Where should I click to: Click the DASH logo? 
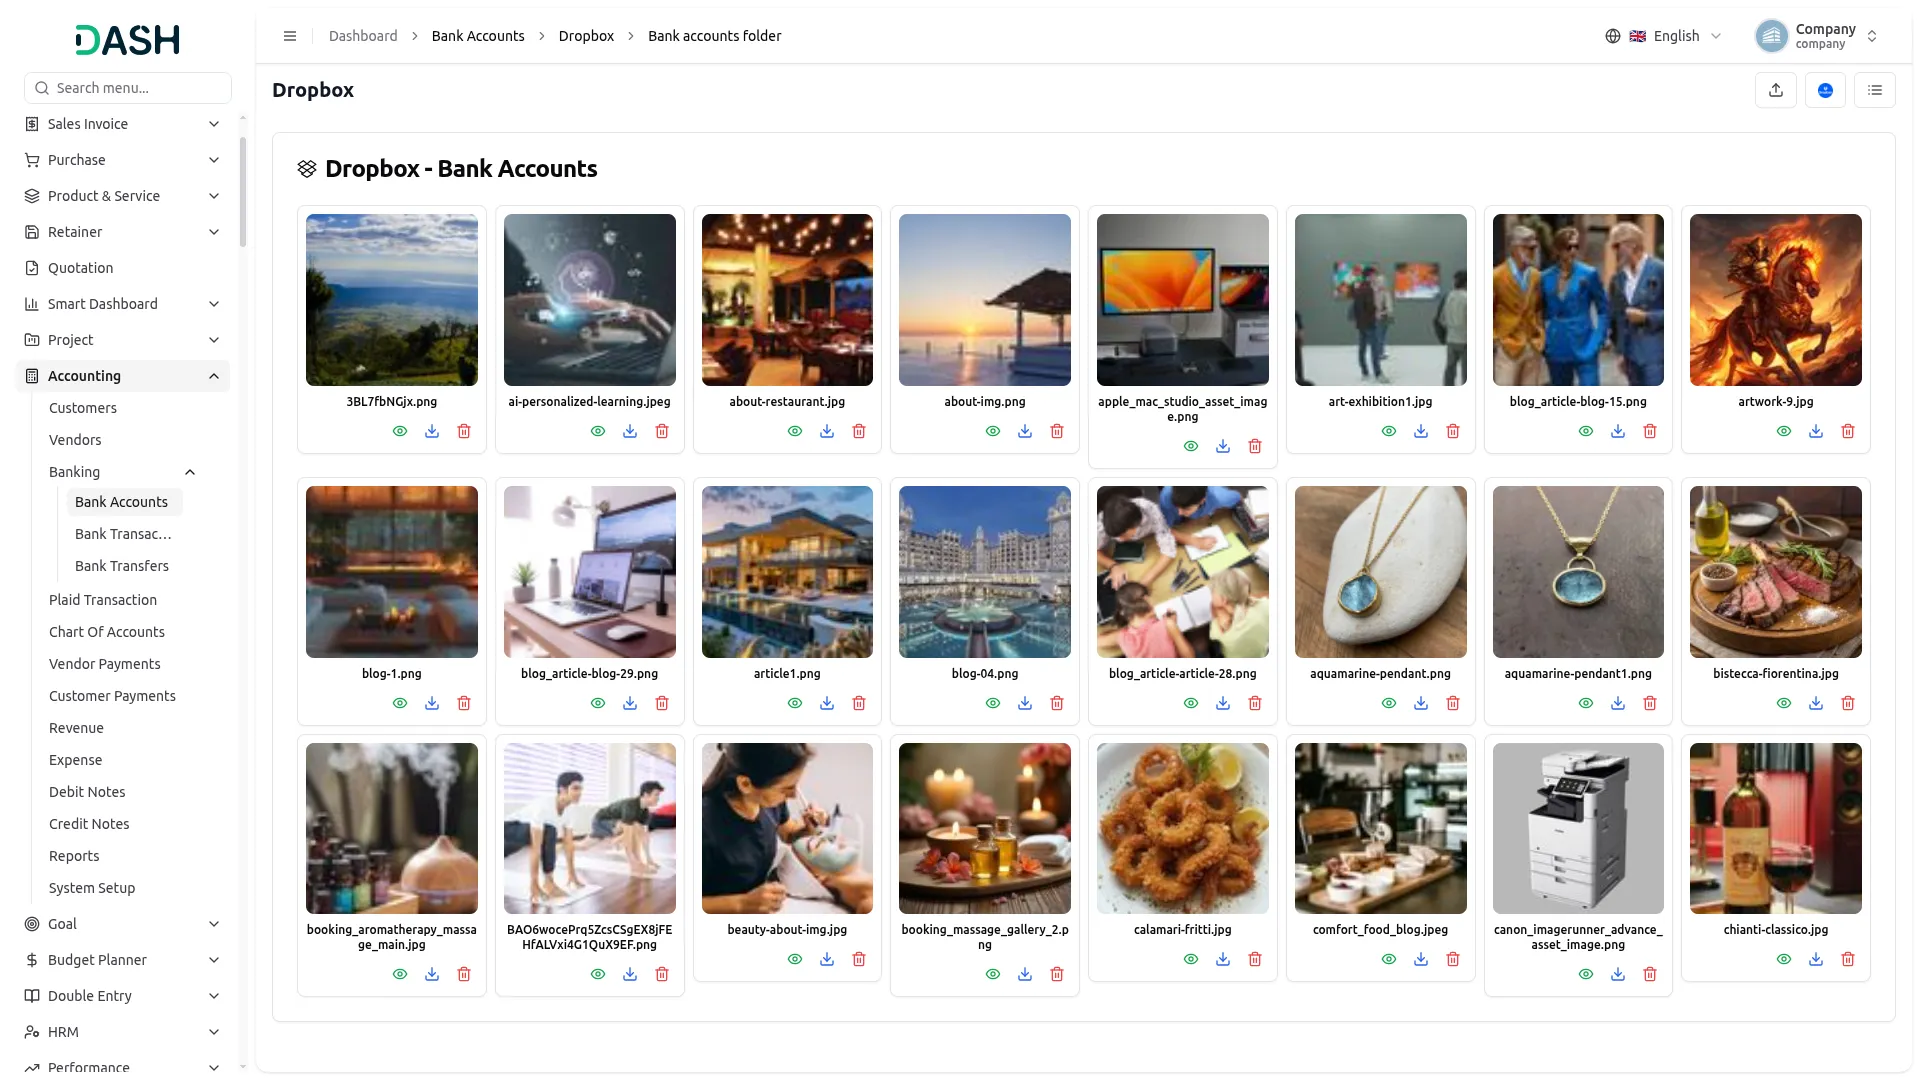pyautogui.click(x=128, y=40)
